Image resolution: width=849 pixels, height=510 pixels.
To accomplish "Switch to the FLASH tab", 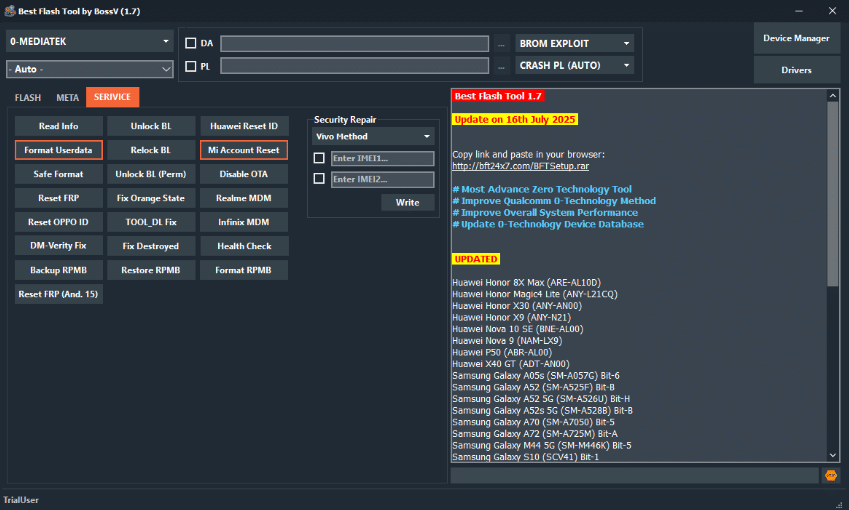I will [x=28, y=97].
